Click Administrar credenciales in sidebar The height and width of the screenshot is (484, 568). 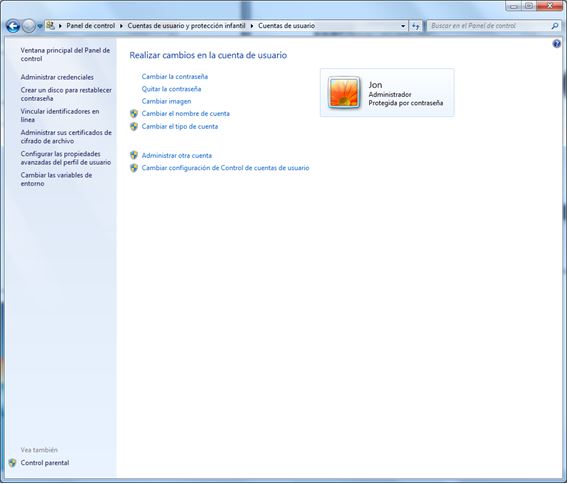tap(57, 77)
